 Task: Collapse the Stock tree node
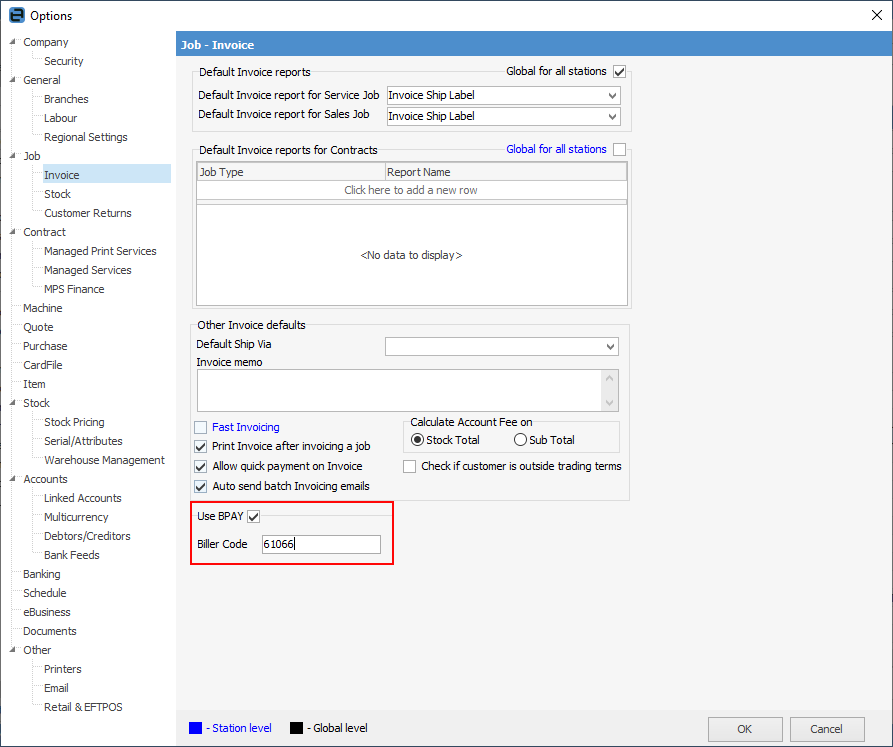pyautogui.click(x=13, y=403)
